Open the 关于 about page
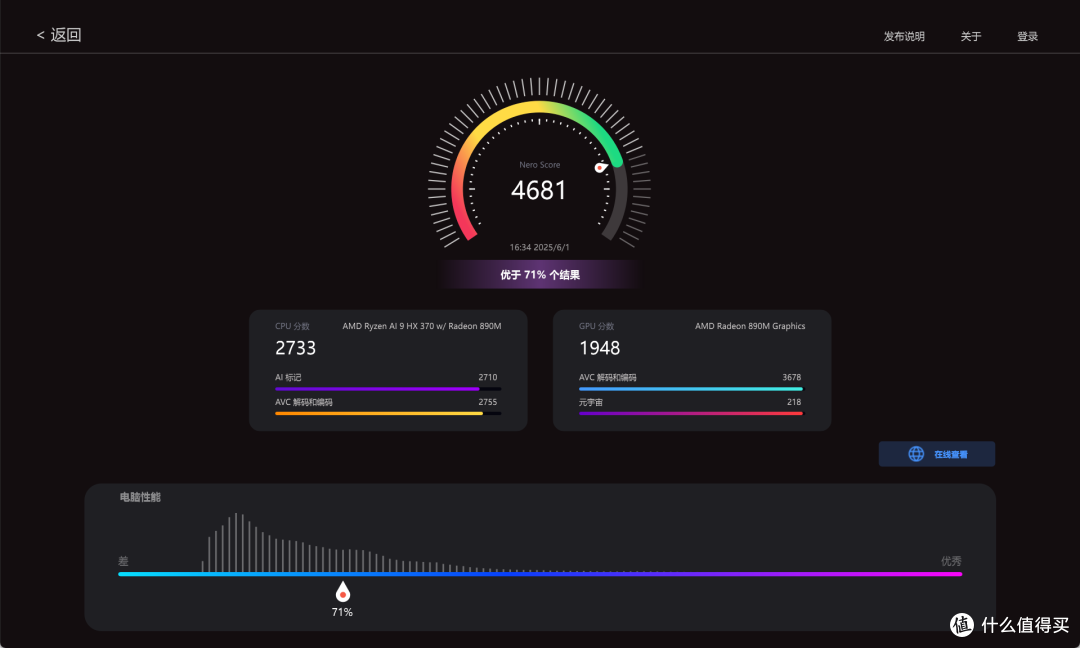Image resolution: width=1080 pixels, height=648 pixels. [970, 36]
